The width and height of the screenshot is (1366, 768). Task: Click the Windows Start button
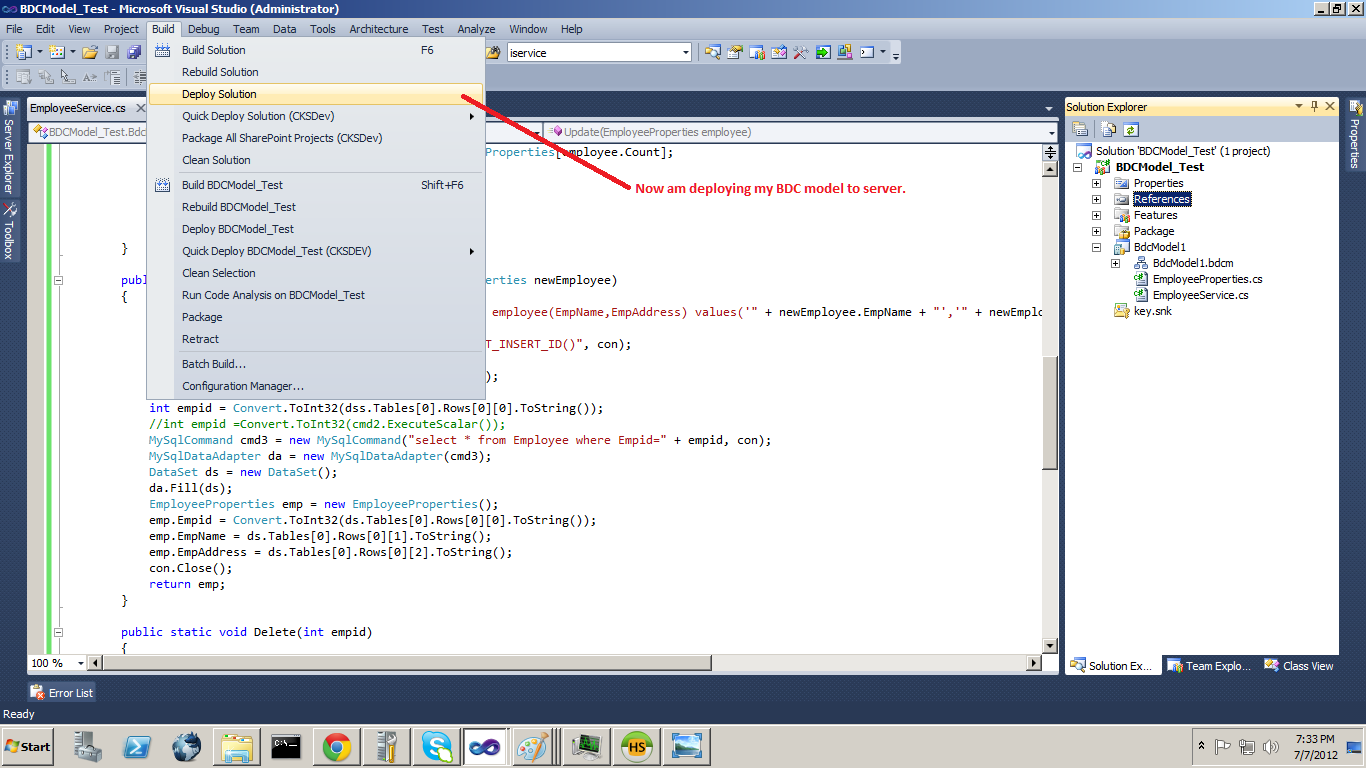pyautogui.click(x=28, y=746)
